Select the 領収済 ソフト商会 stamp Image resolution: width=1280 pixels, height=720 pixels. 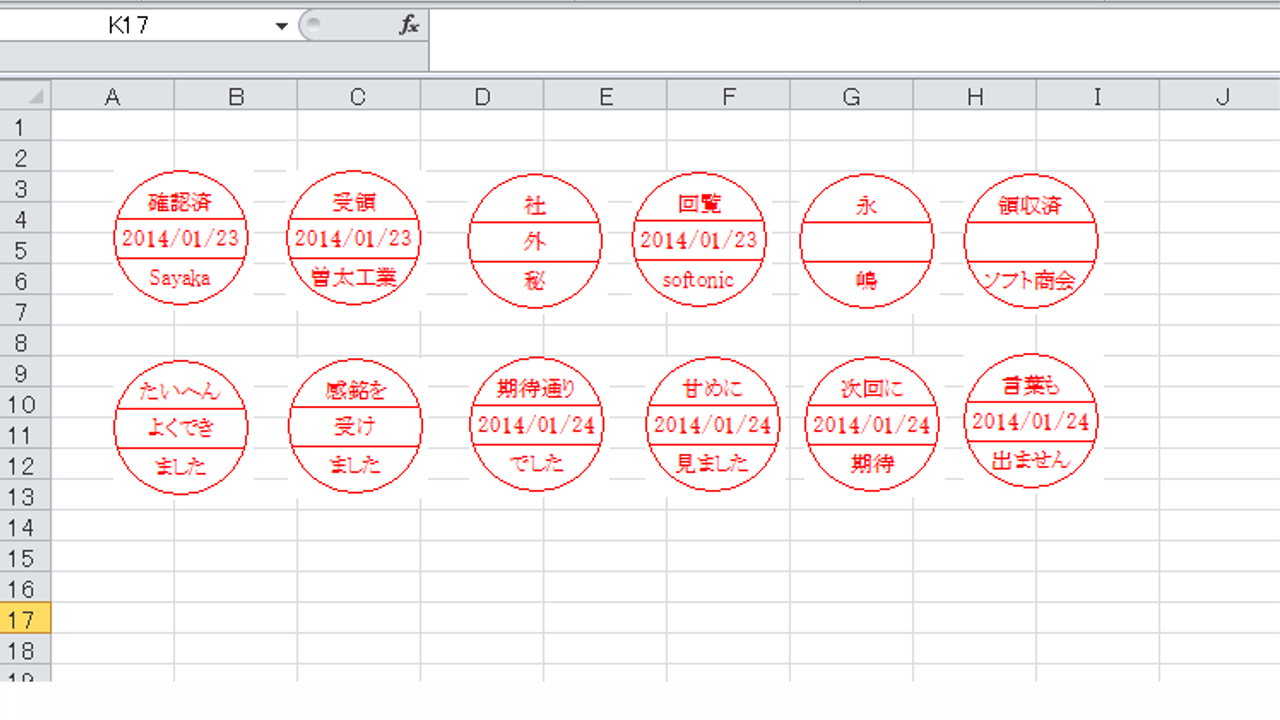tap(1030, 241)
